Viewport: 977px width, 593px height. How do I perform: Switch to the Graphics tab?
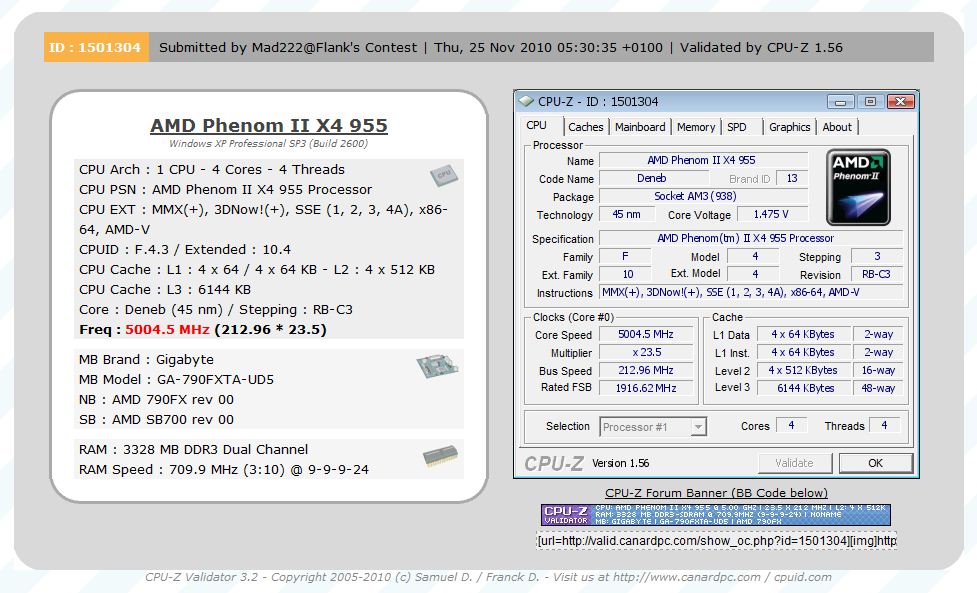point(789,127)
